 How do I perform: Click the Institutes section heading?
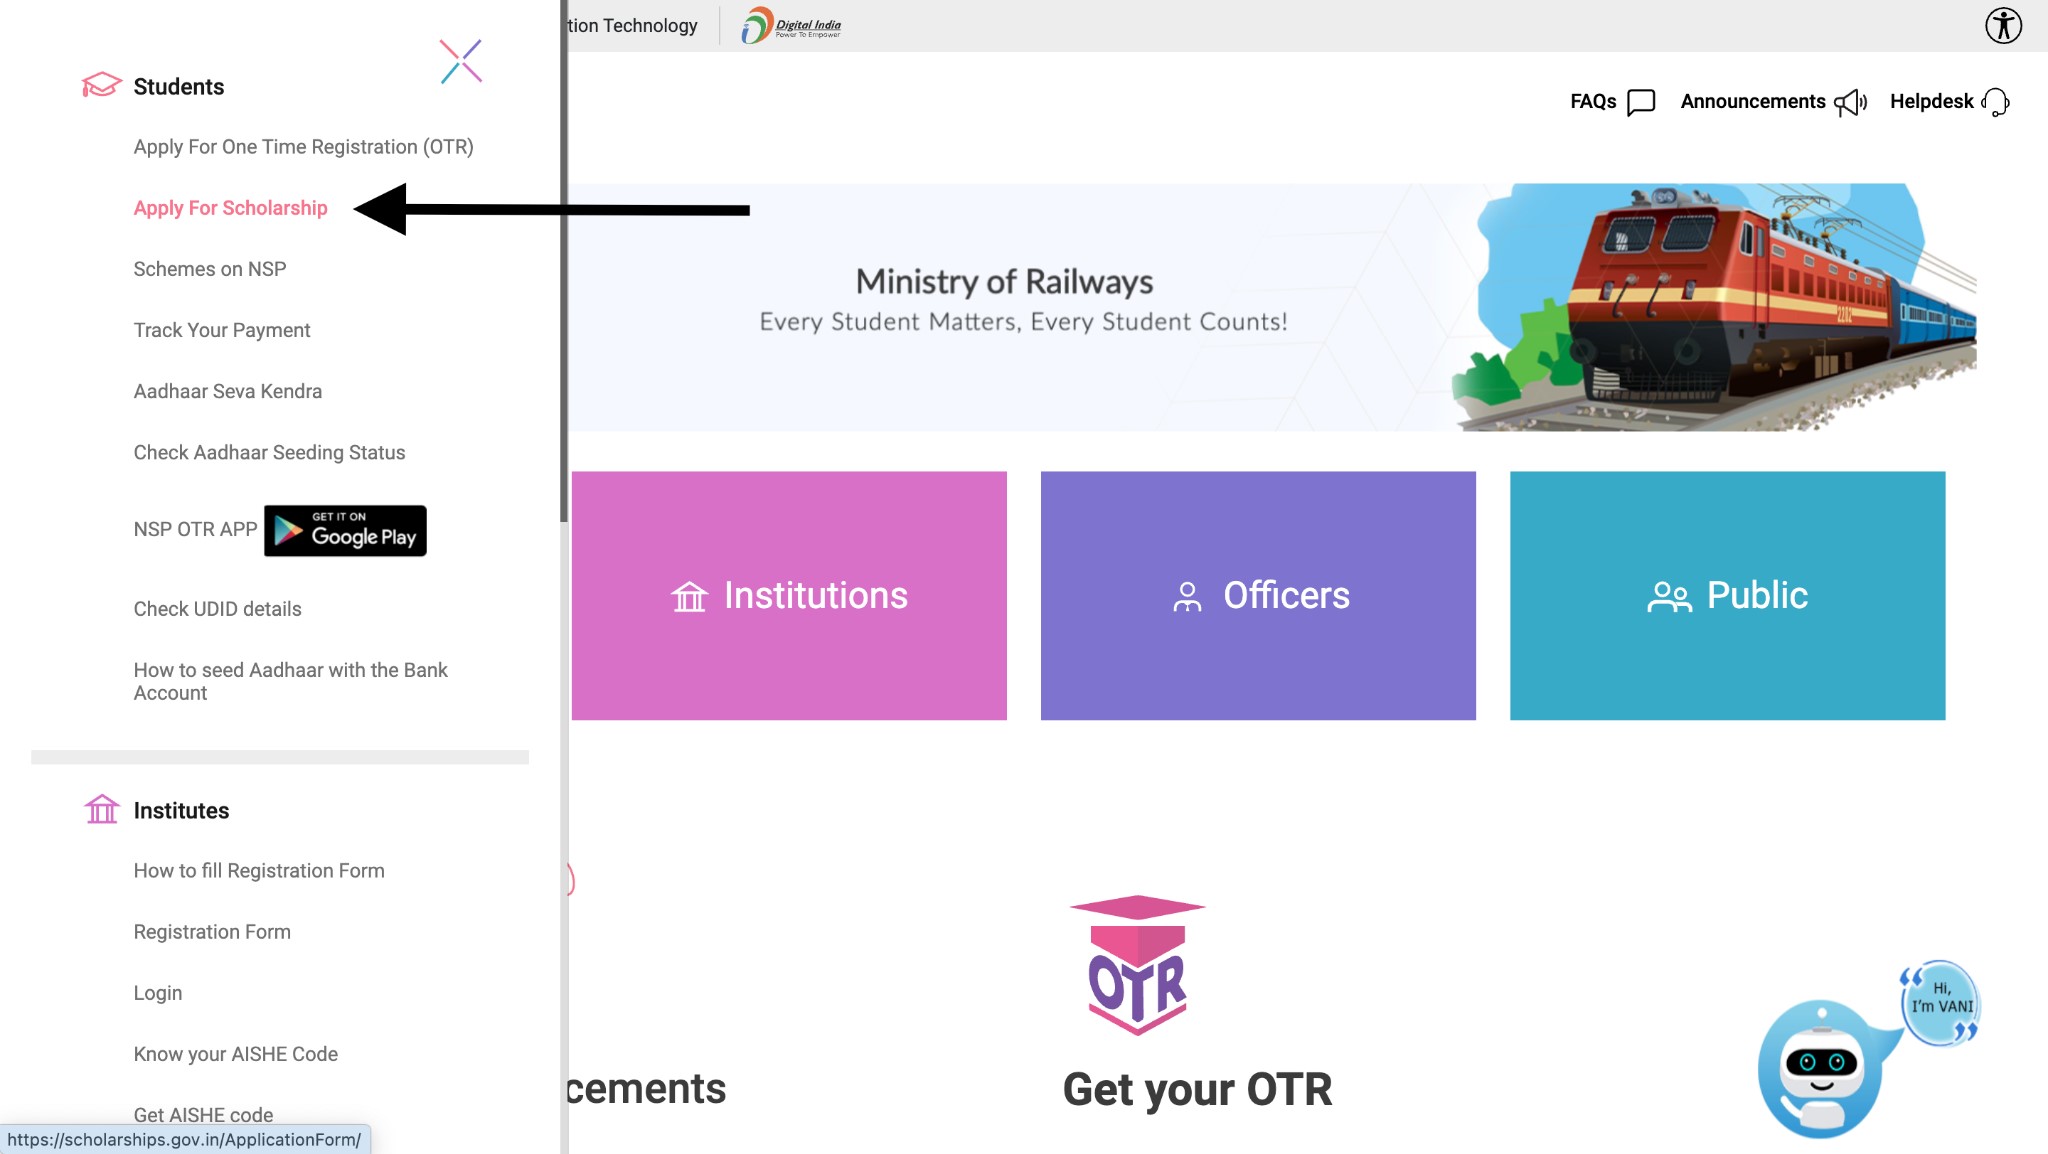[x=181, y=810]
